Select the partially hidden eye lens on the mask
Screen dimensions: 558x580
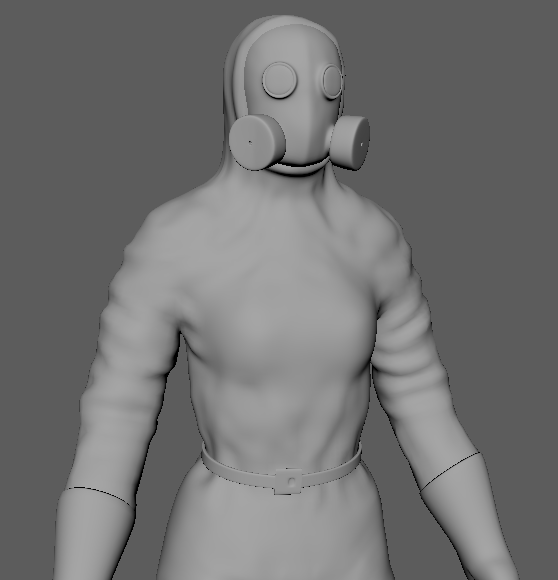pos(332,82)
